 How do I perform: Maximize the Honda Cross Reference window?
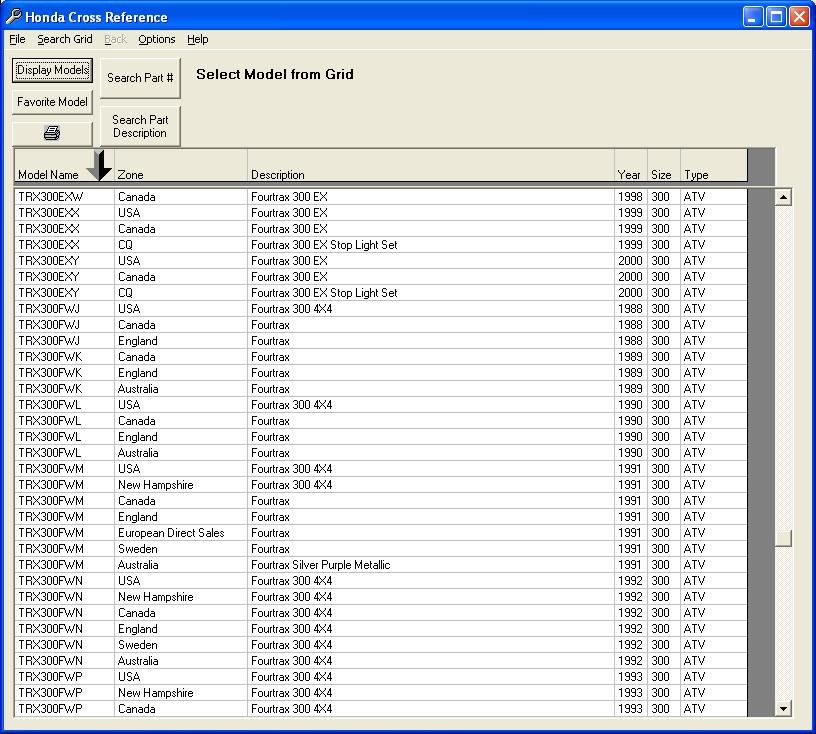pos(776,17)
